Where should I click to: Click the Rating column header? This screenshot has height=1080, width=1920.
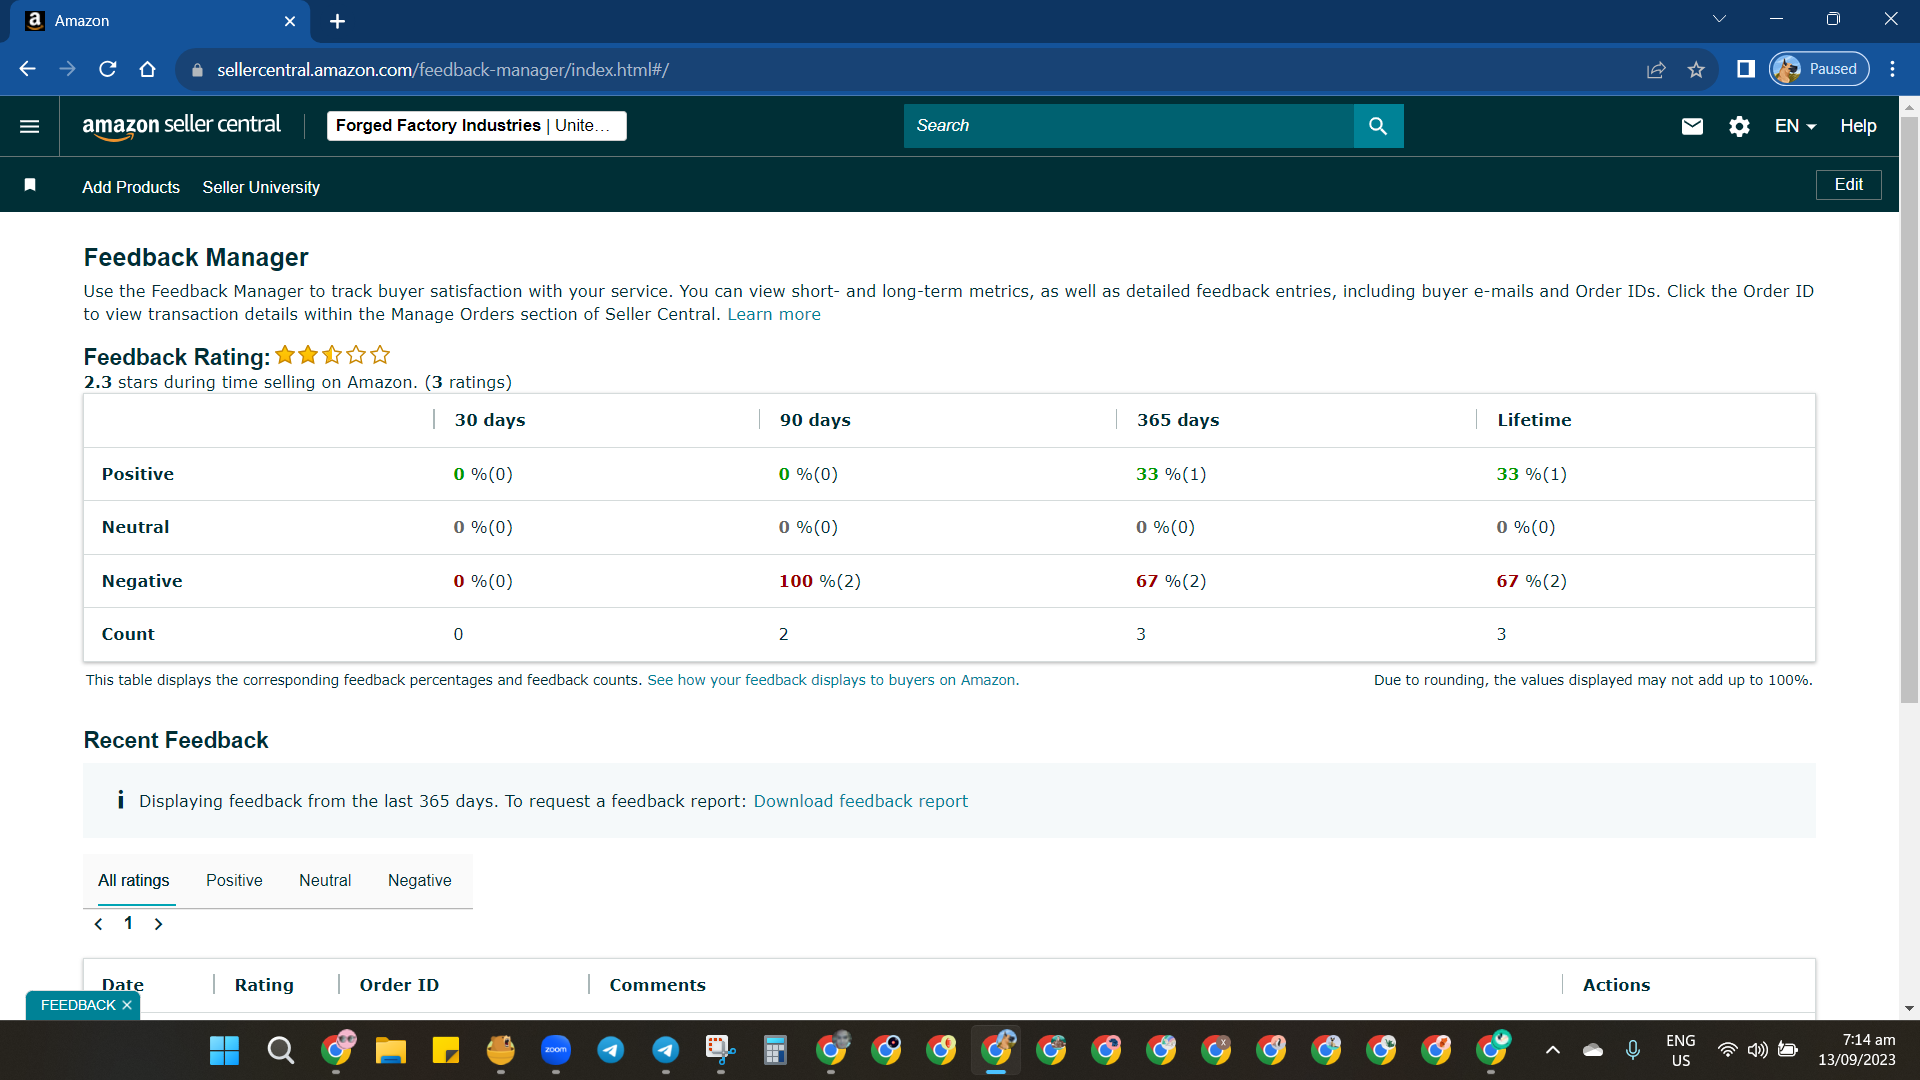click(x=264, y=985)
